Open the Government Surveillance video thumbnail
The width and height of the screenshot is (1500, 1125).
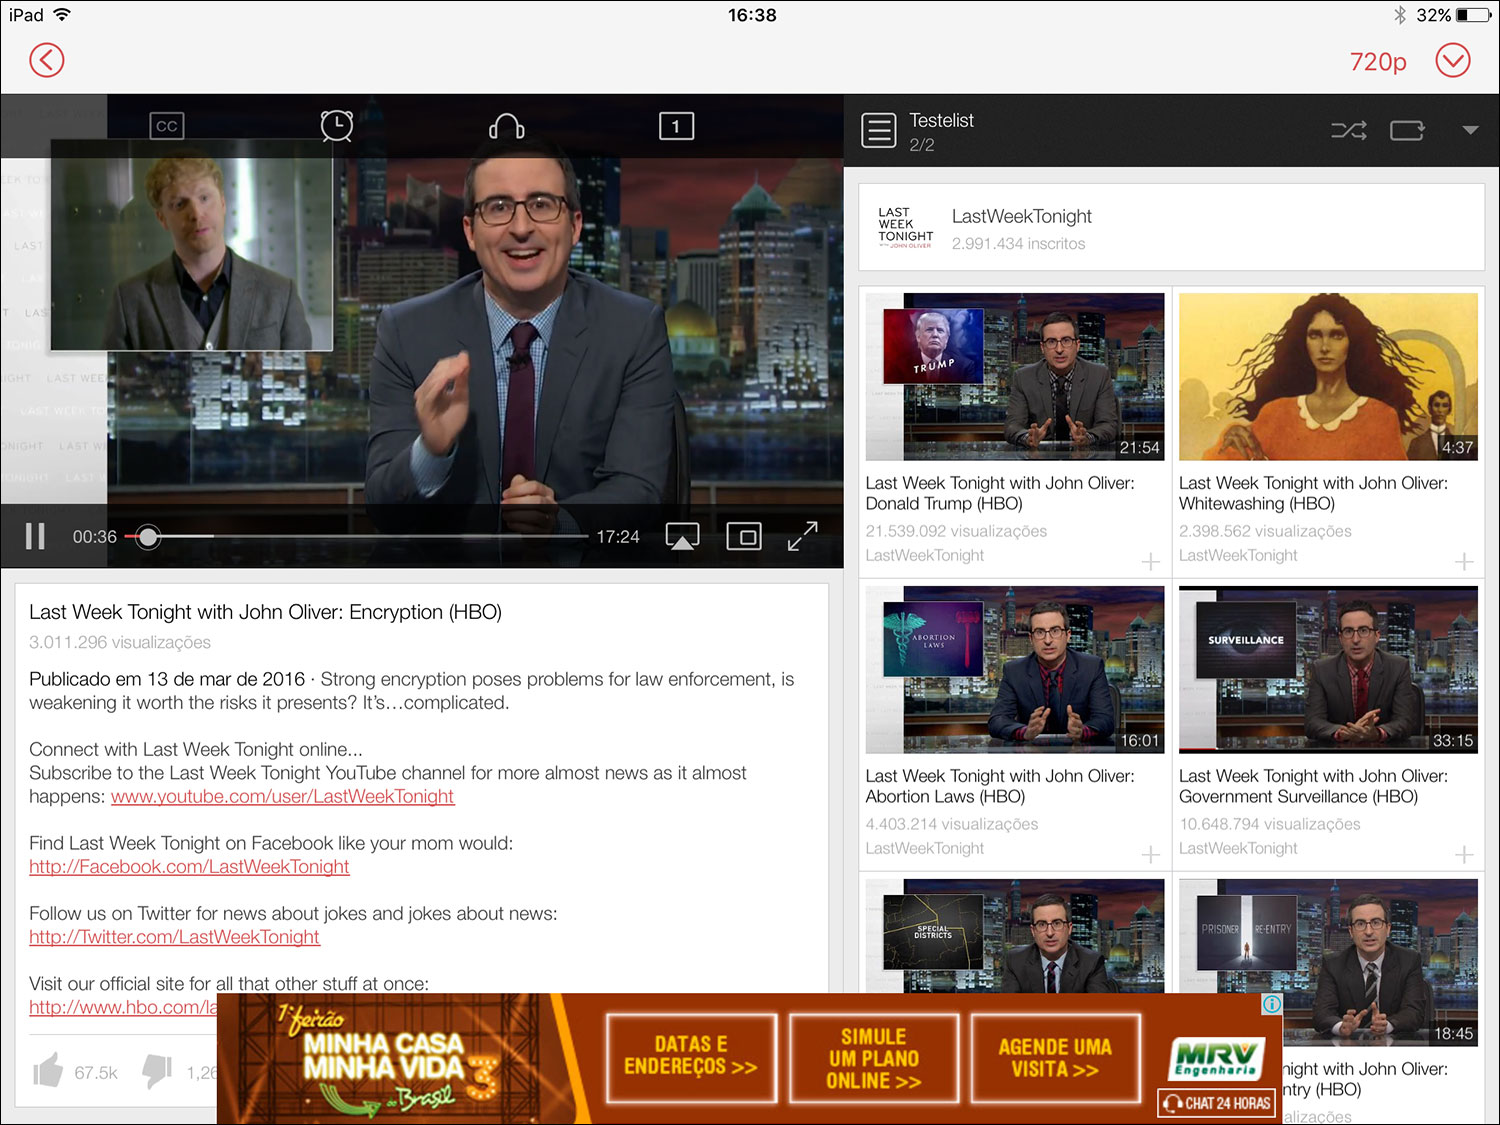pos(1328,669)
